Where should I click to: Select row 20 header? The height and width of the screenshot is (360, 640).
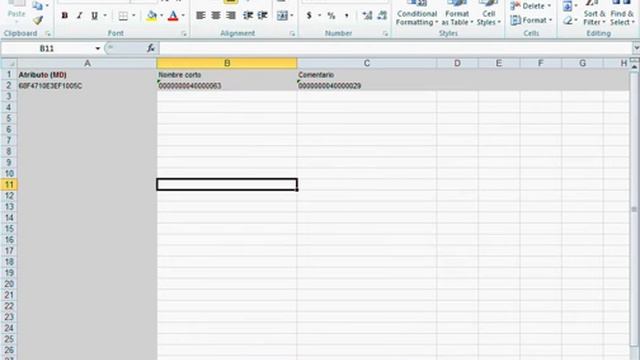point(9,284)
